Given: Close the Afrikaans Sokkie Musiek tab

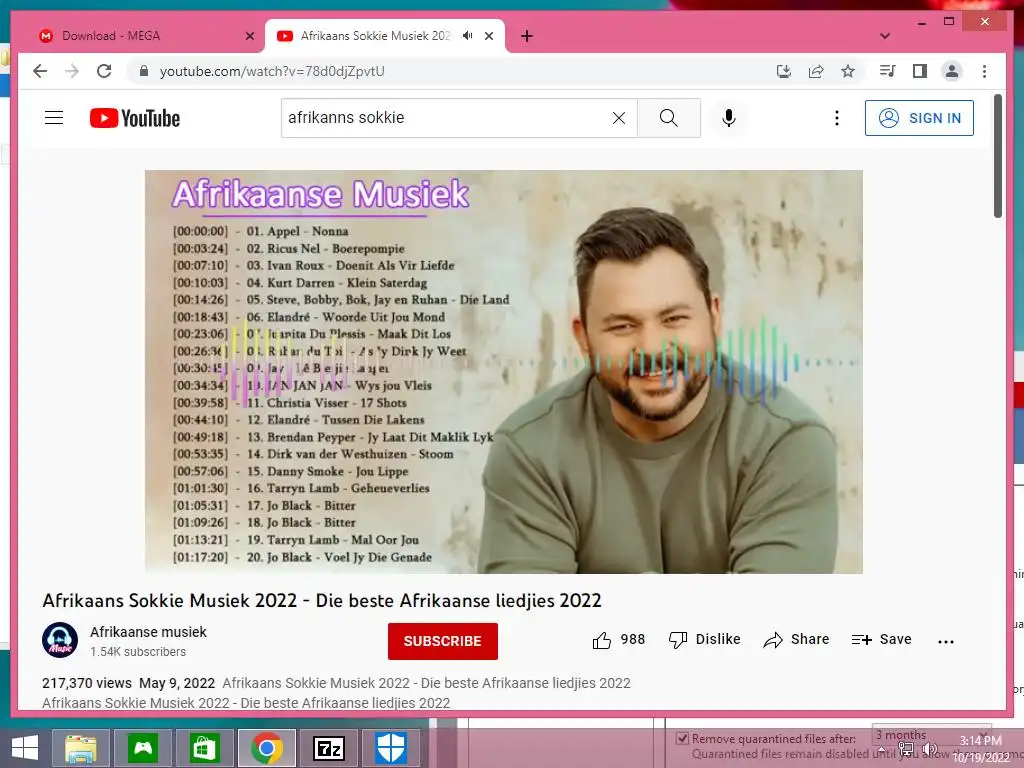Looking at the screenshot, I should click(488, 36).
